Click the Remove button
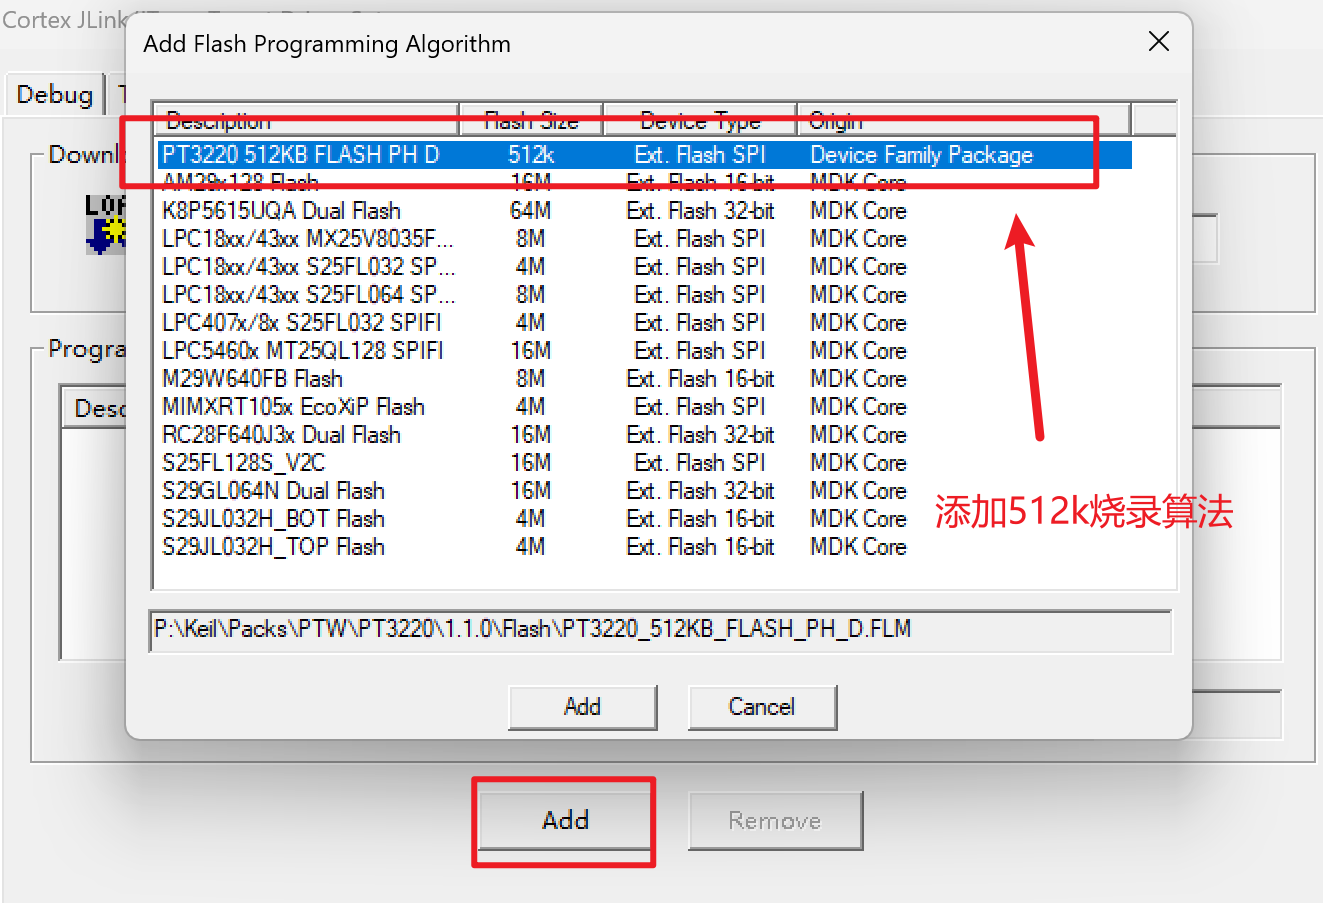Image resolution: width=1323 pixels, height=903 pixels. [775, 821]
